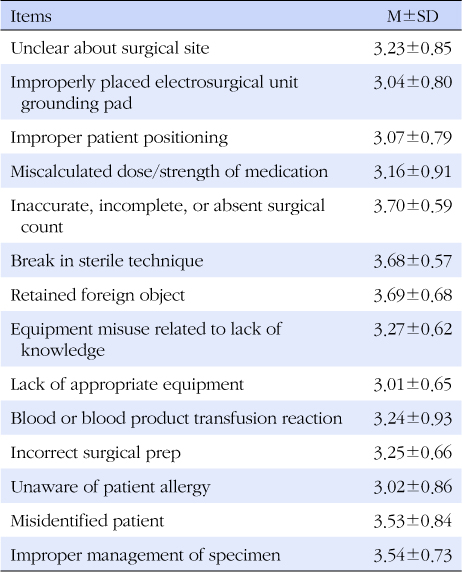Click the Retained foreign object text
The image size is (462, 572).
[x=98, y=295]
